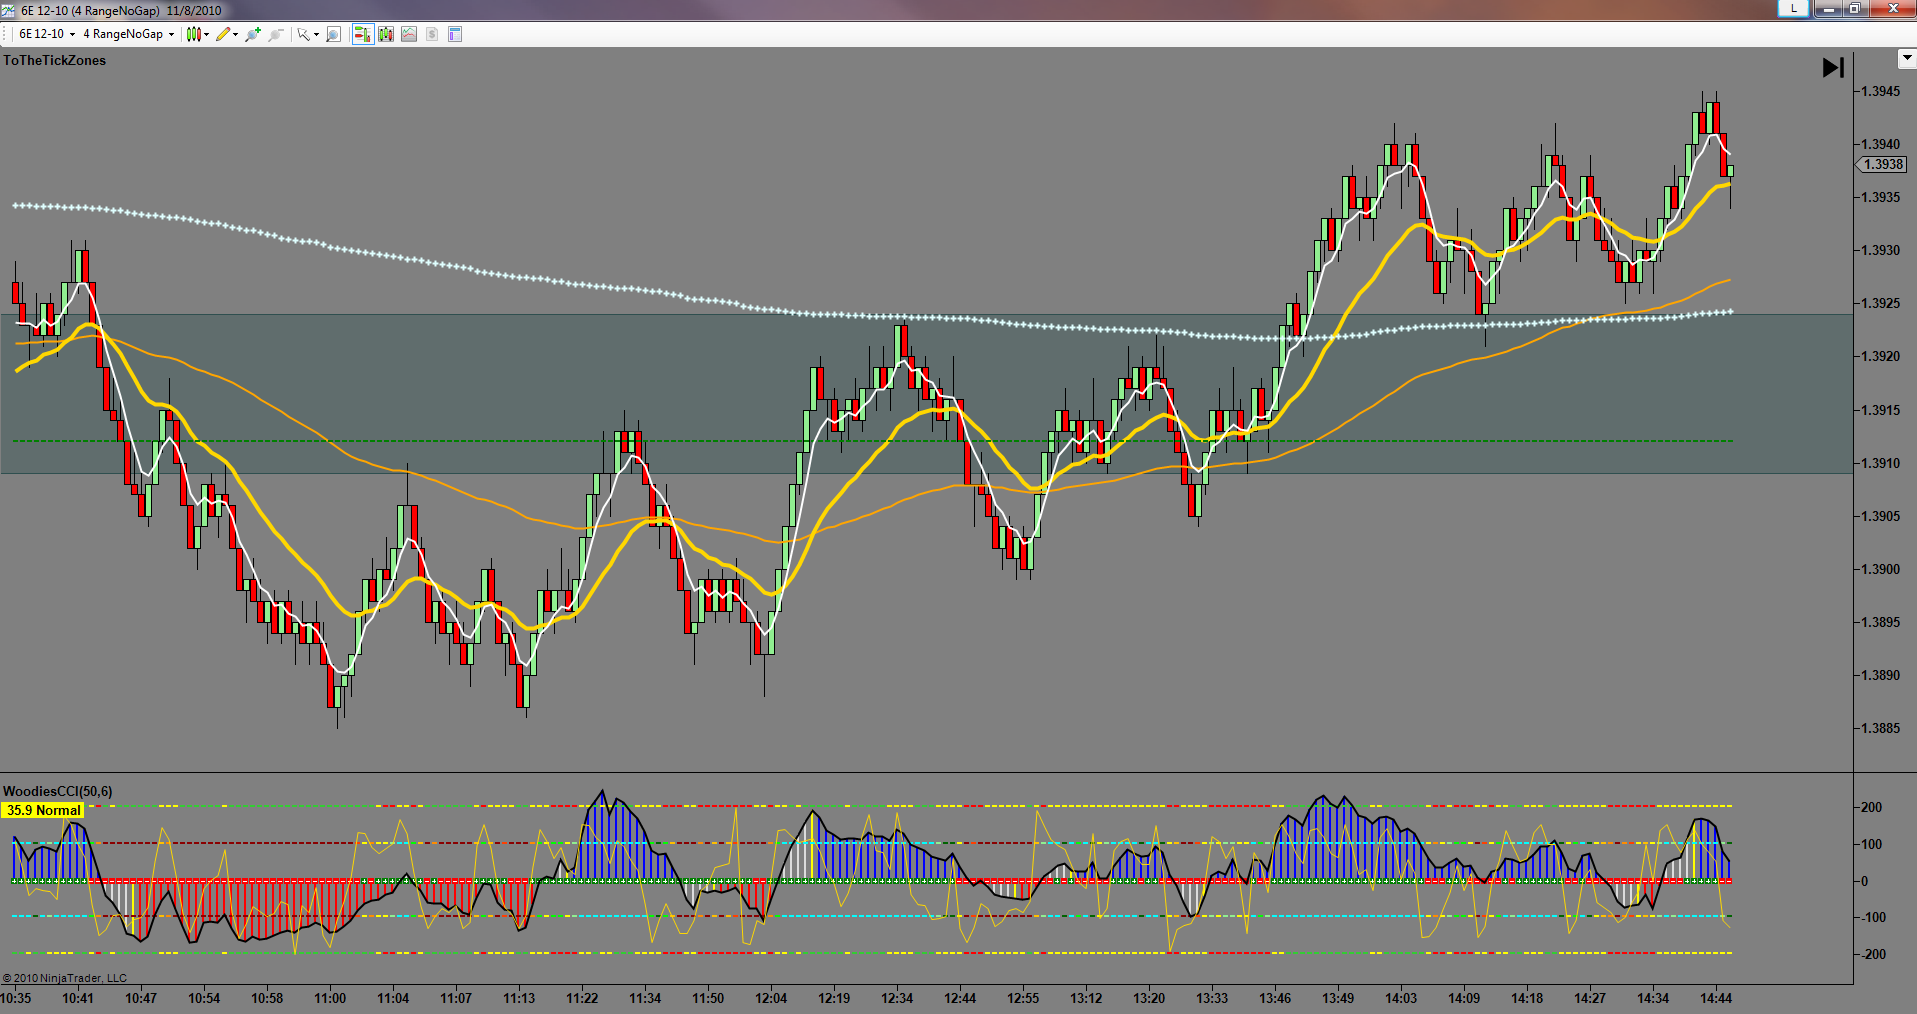Toggle the chart trader icon
This screenshot has height=1014, width=1917.
point(363,34)
